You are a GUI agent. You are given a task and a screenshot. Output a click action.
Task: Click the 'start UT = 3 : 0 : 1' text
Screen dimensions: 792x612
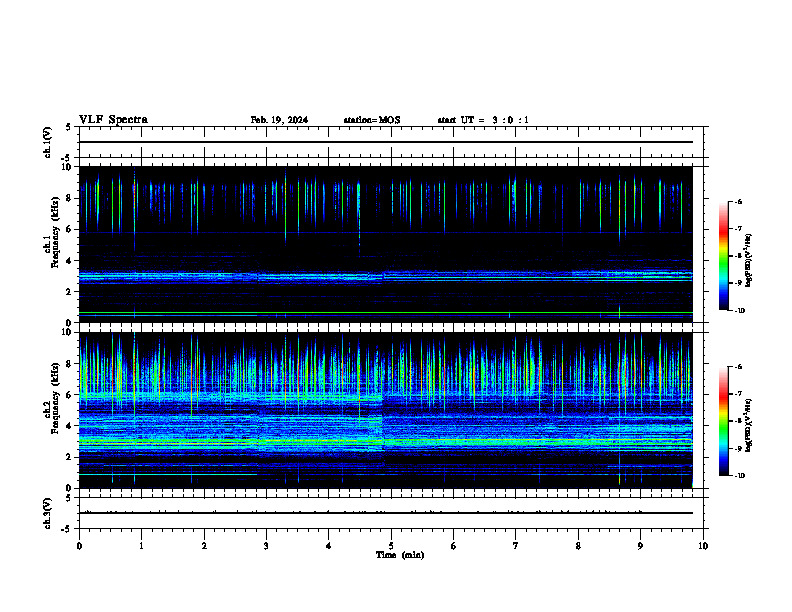tap(483, 120)
